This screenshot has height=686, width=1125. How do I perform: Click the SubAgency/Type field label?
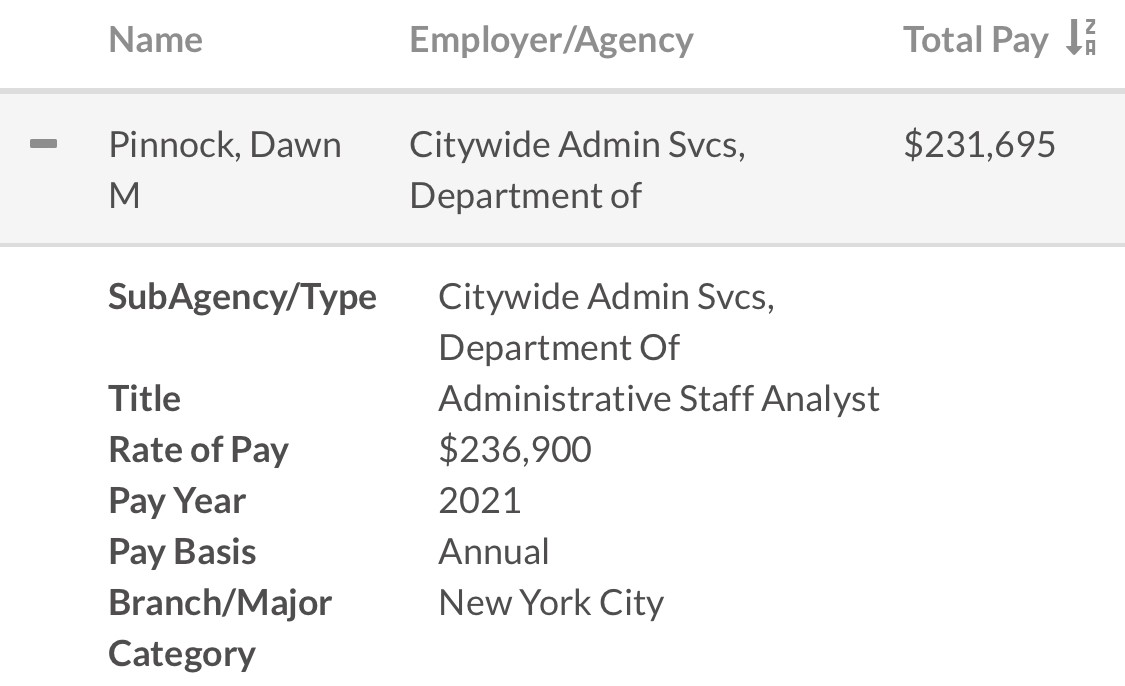tap(242, 297)
